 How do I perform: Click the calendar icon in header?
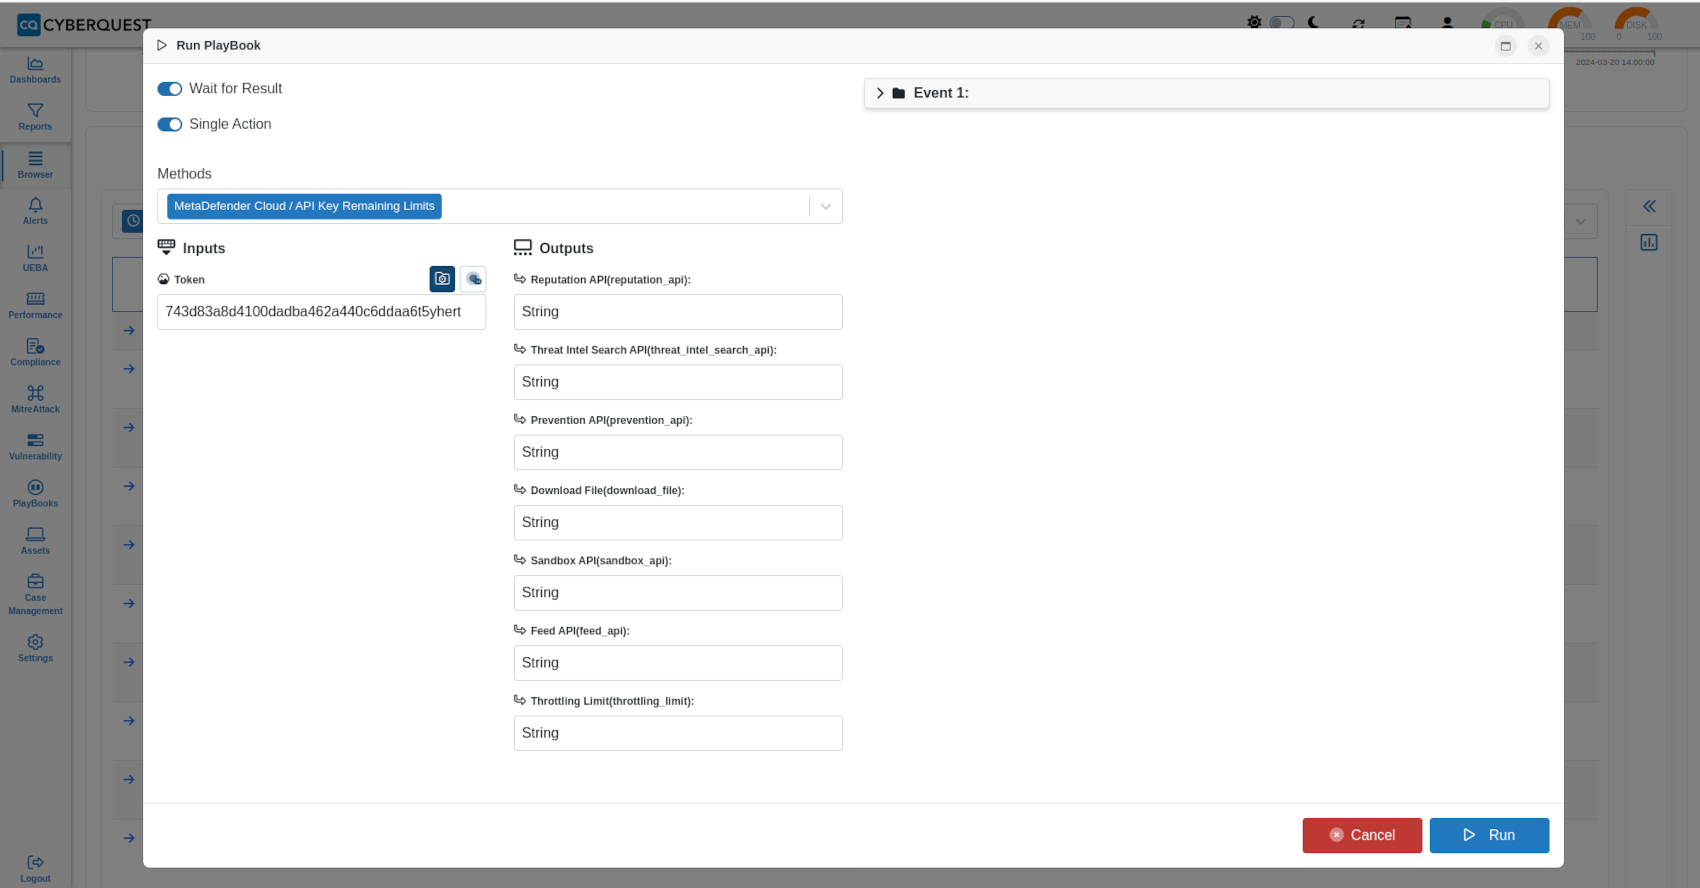1403,23
